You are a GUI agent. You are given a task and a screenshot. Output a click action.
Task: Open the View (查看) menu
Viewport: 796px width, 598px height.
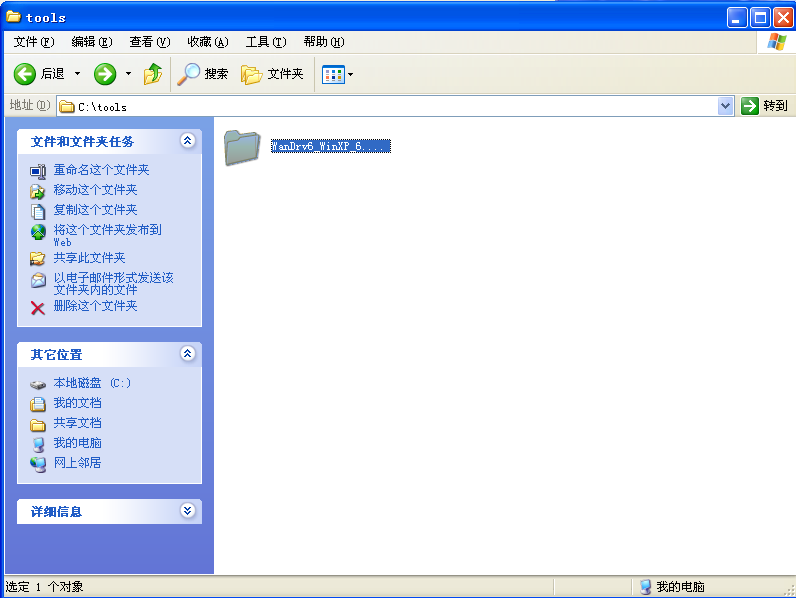tap(149, 42)
